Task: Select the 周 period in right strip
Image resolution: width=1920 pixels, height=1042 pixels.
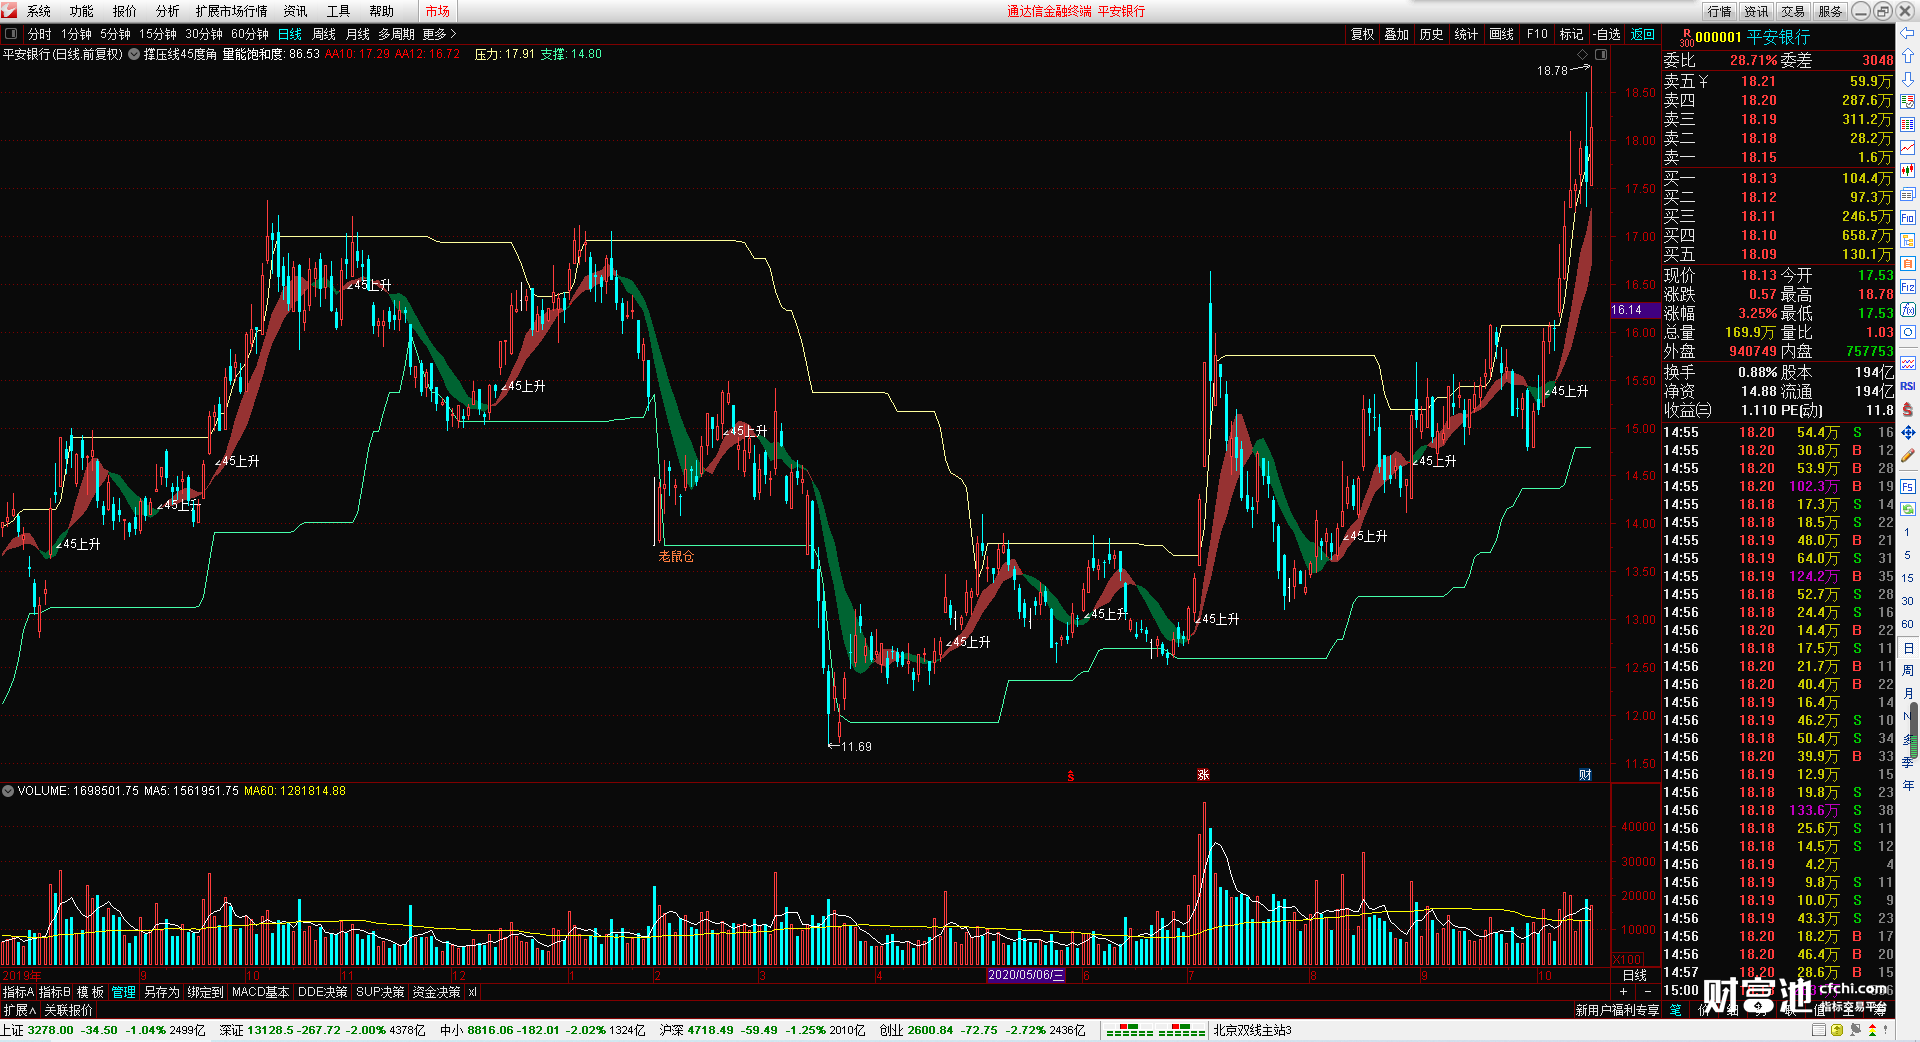Action: pos(1907,670)
